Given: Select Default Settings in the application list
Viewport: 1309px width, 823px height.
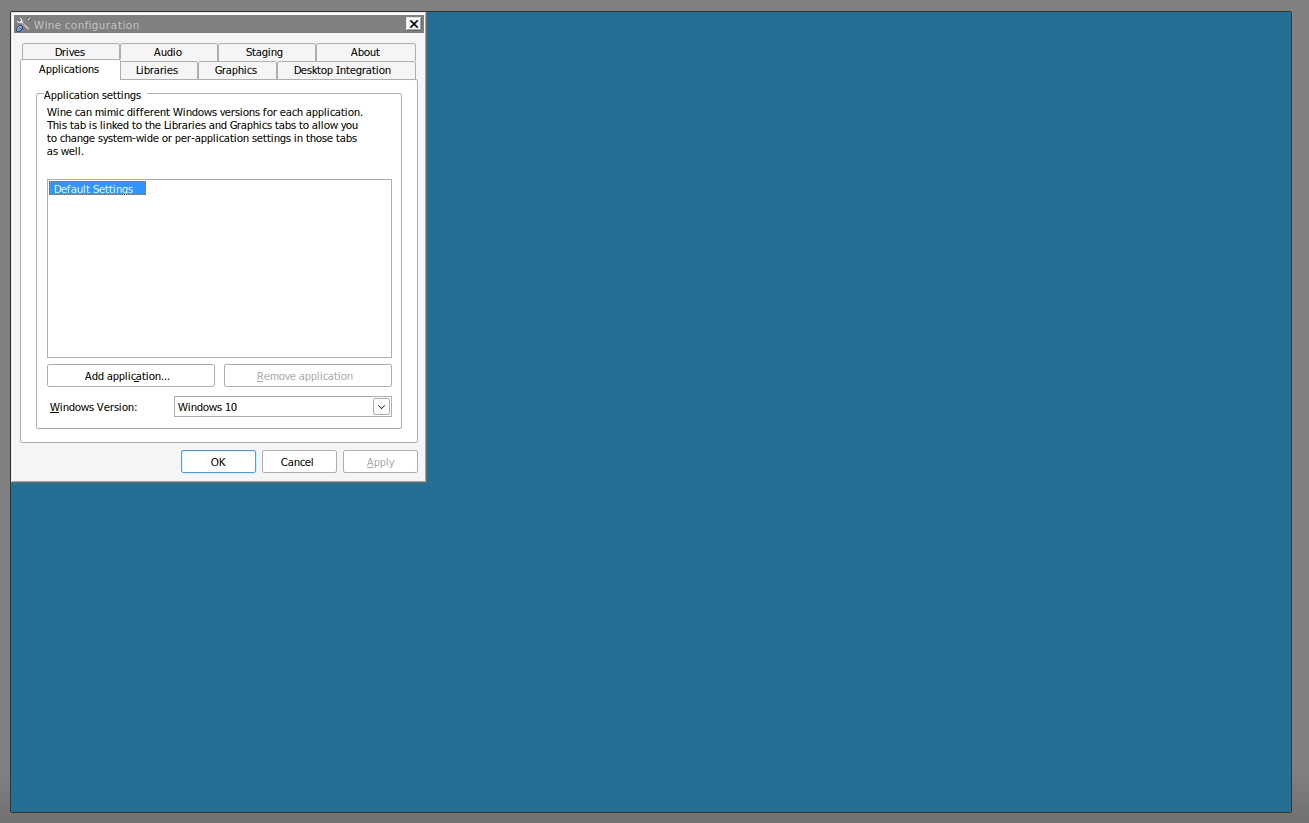Looking at the screenshot, I should [96, 188].
